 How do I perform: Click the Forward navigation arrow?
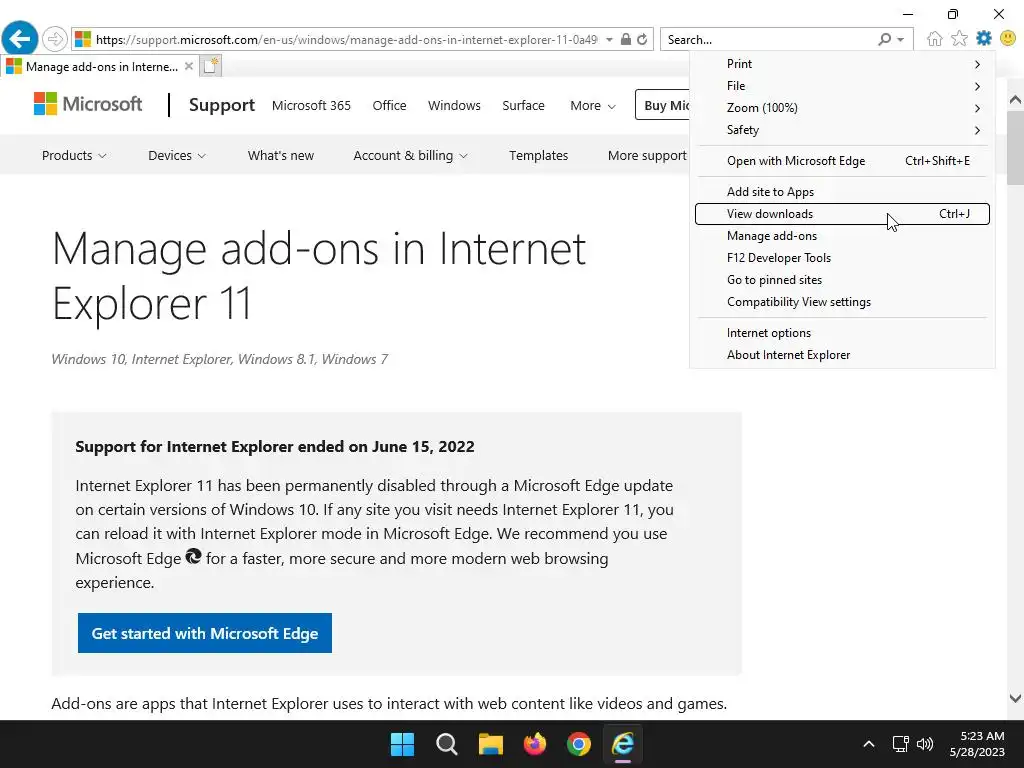coord(55,39)
